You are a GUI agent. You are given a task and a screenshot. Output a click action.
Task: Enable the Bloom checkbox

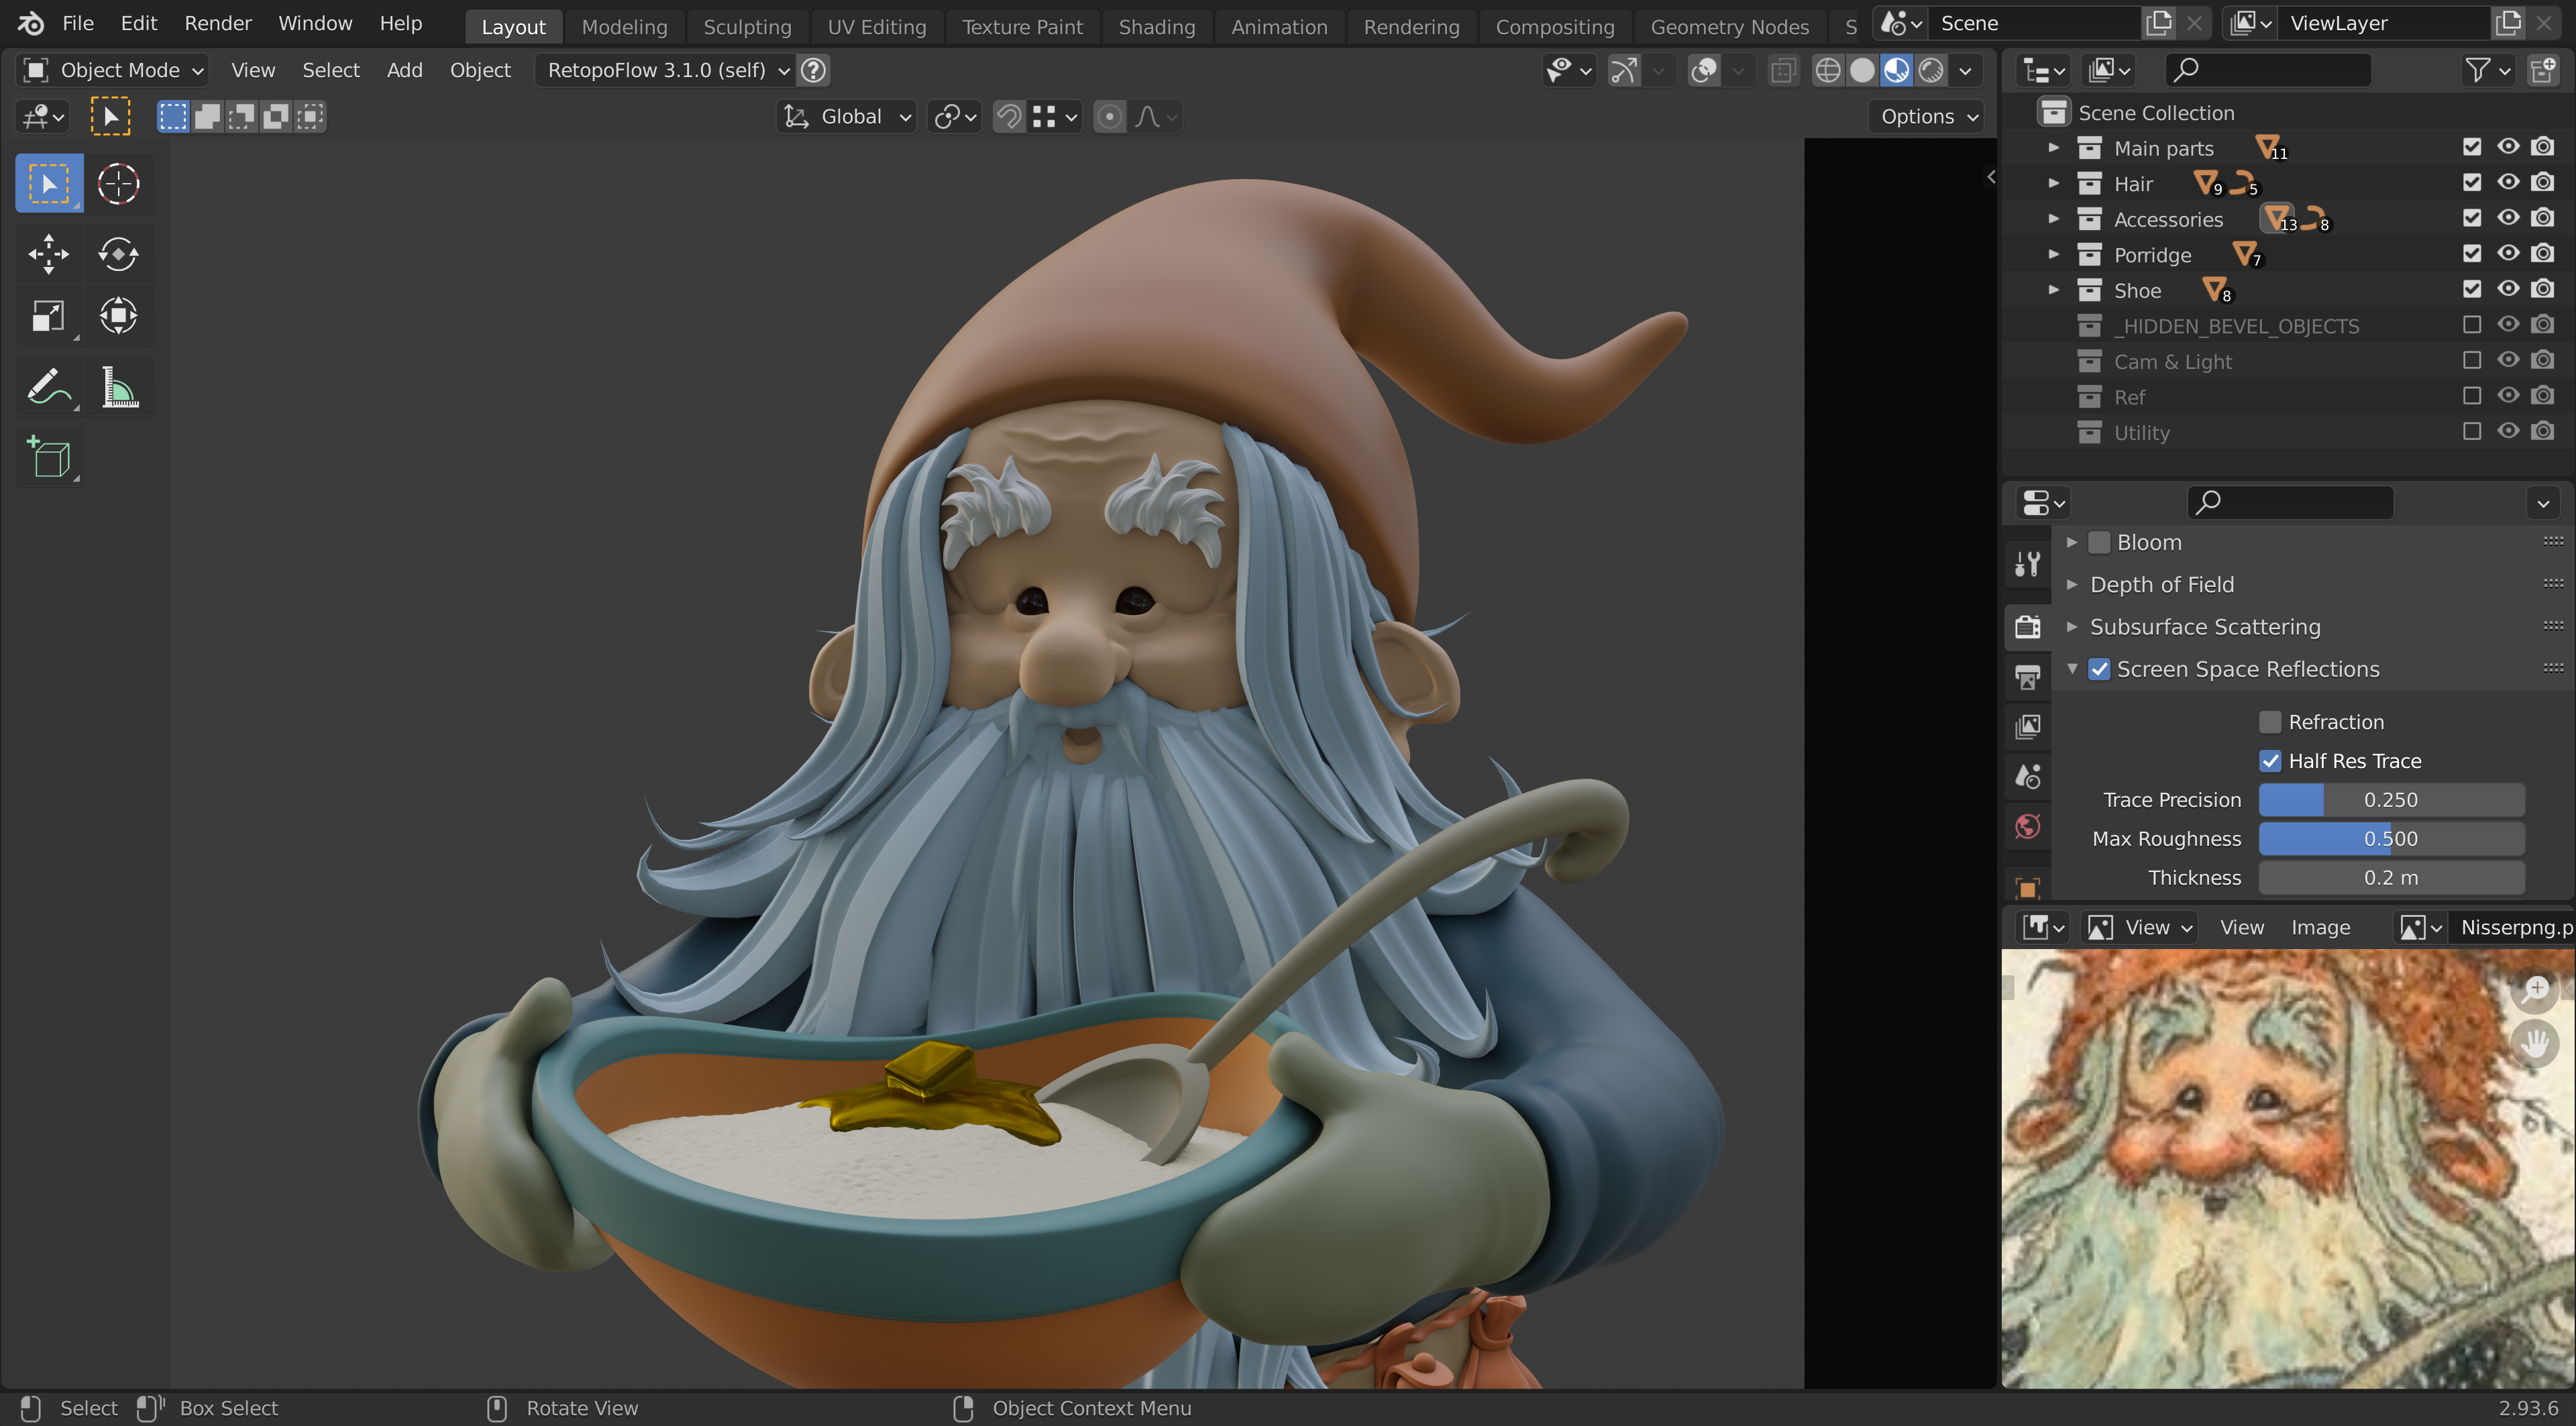click(2099, 542)
